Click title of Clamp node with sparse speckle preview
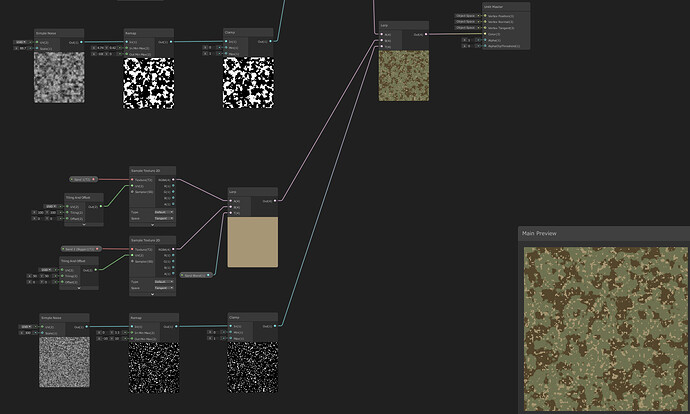Viewport: 690px width, 414px height. pos(234,317)
